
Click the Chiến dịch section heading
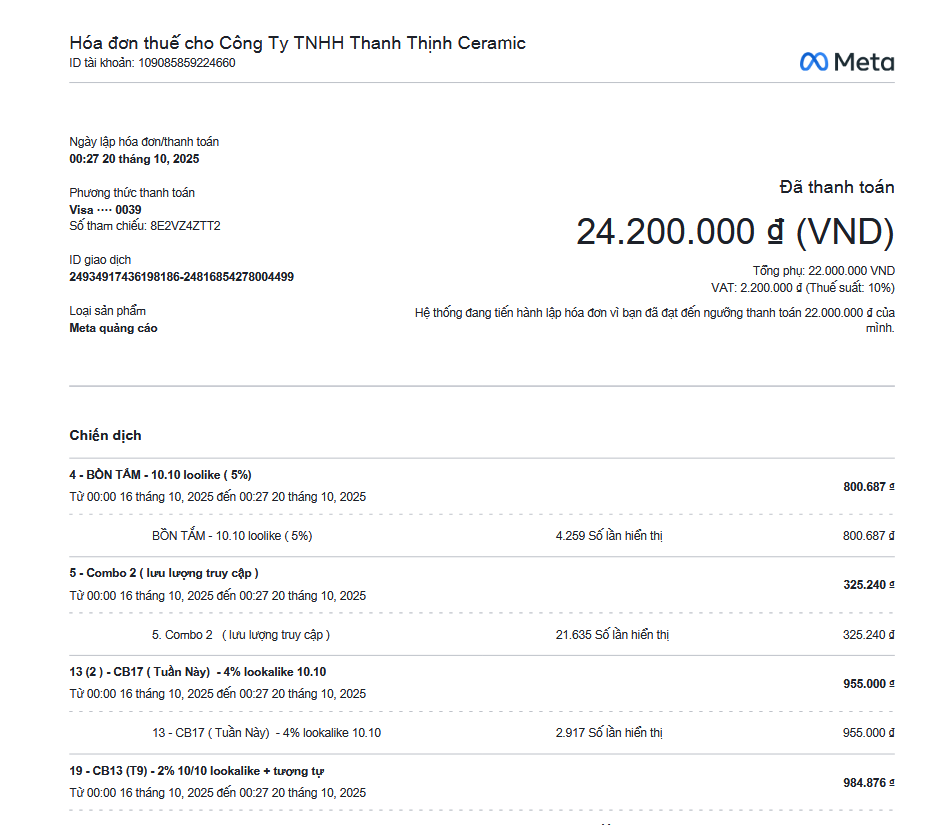coord(105,436)
